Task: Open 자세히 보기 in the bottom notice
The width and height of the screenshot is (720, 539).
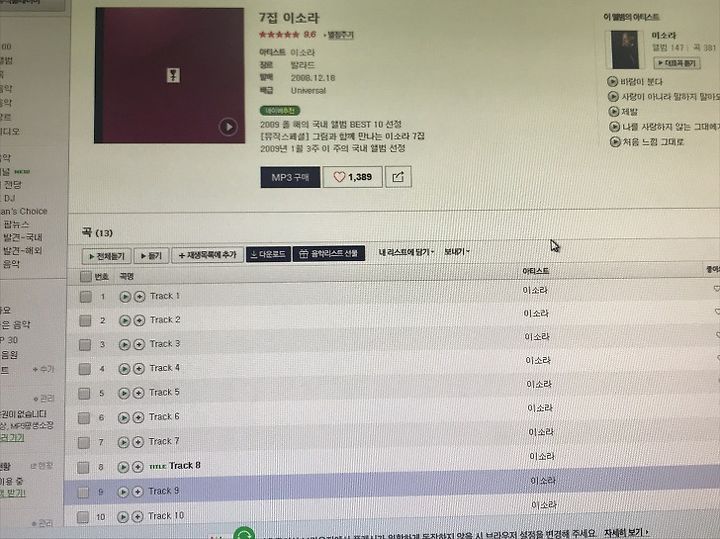Action: tap(626, 533)
